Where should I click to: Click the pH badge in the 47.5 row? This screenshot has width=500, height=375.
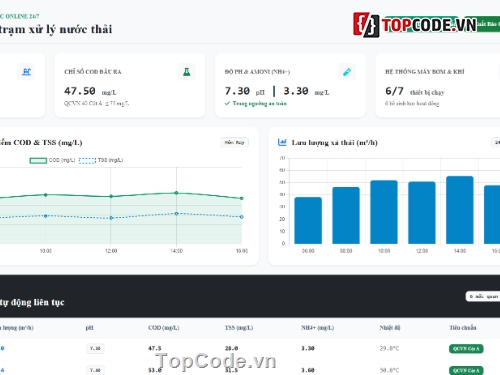click(95, 348)
